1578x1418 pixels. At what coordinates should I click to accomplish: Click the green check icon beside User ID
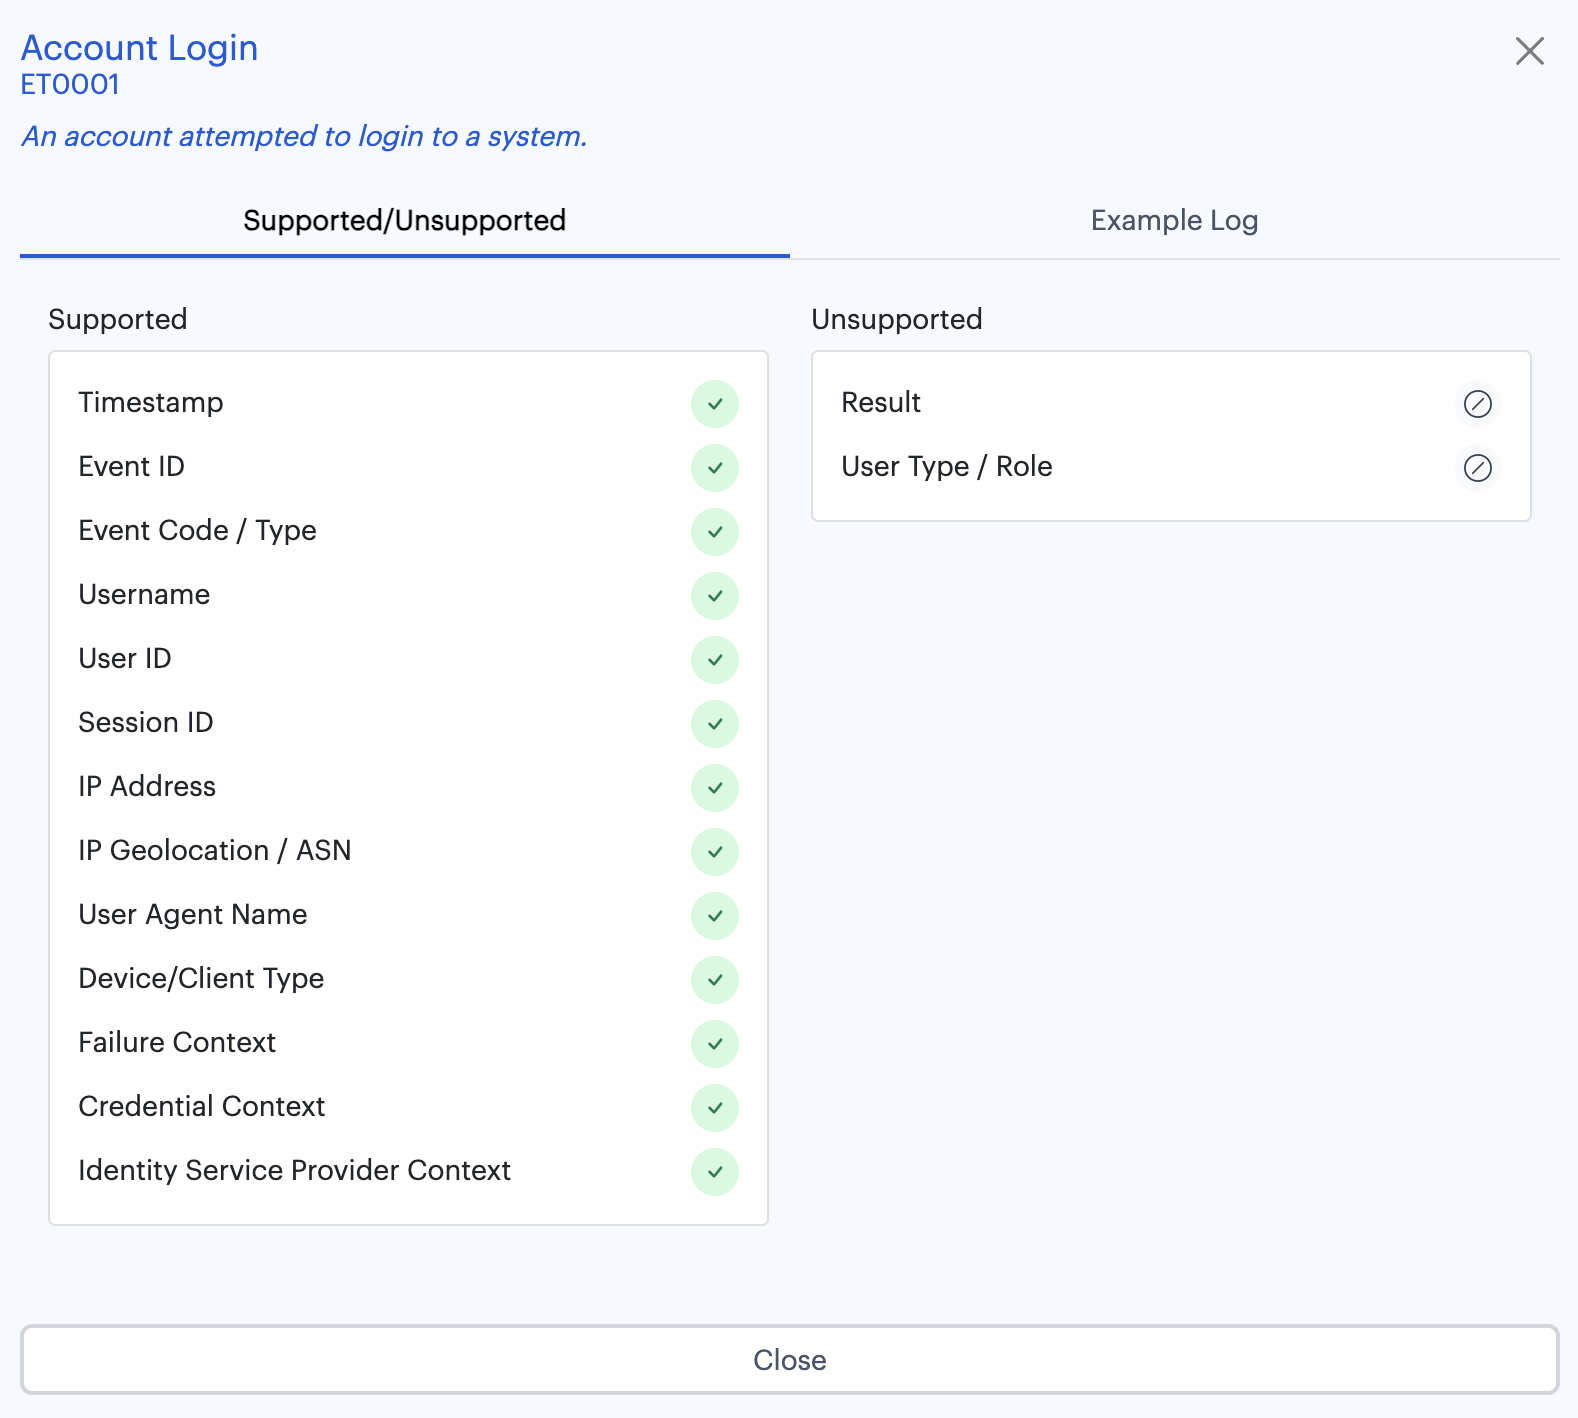pyautogui.click(x=715, y=660)
